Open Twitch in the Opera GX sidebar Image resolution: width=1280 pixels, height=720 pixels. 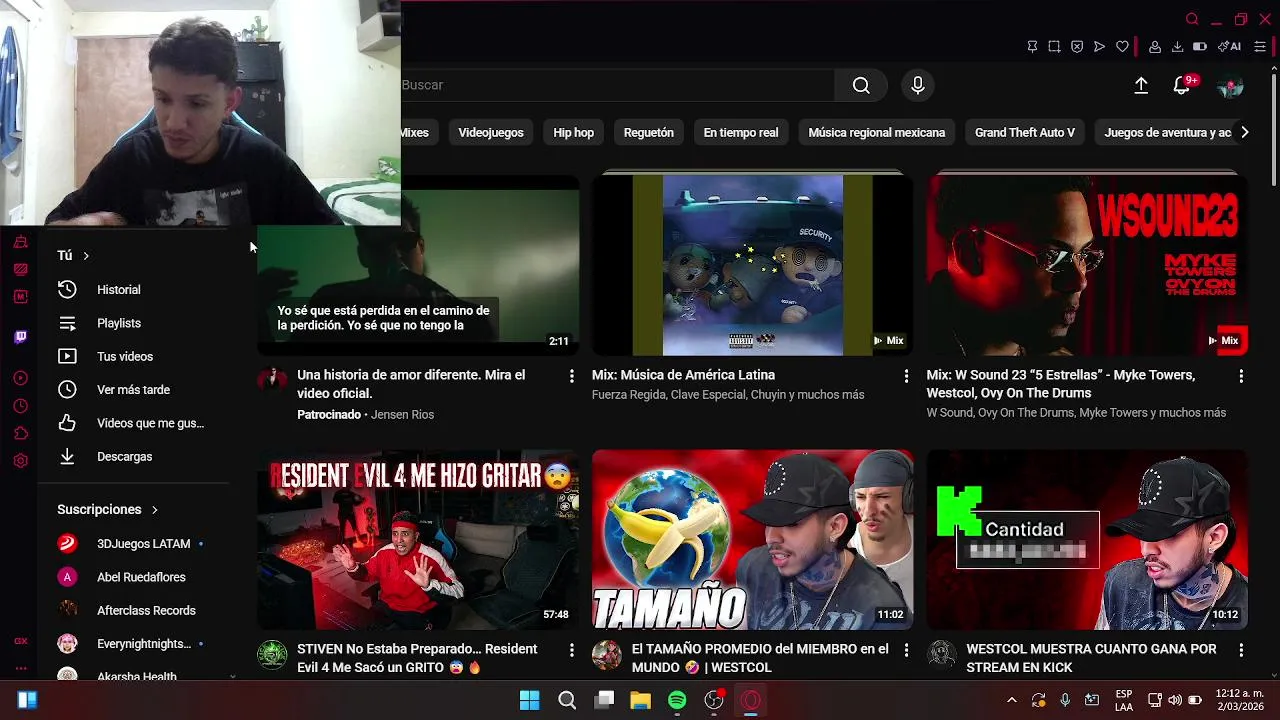[x=20, y=337]
